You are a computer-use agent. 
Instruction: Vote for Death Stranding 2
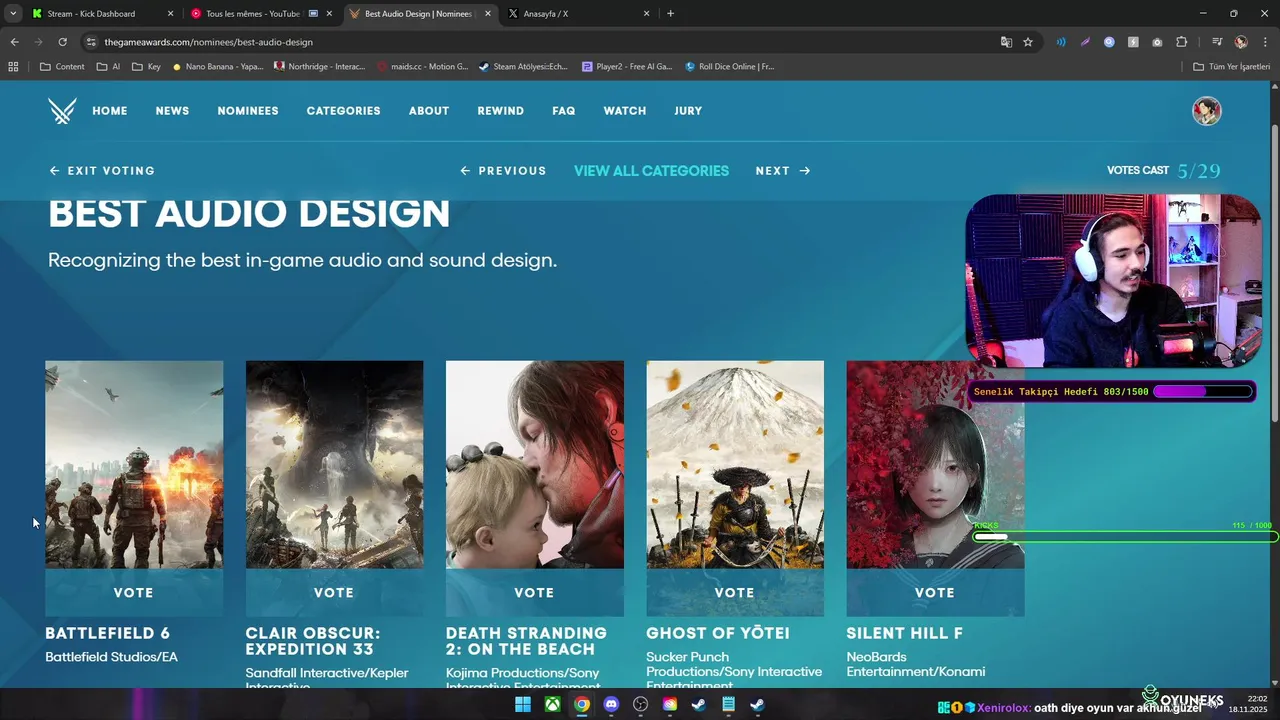(x=534, y=593)
